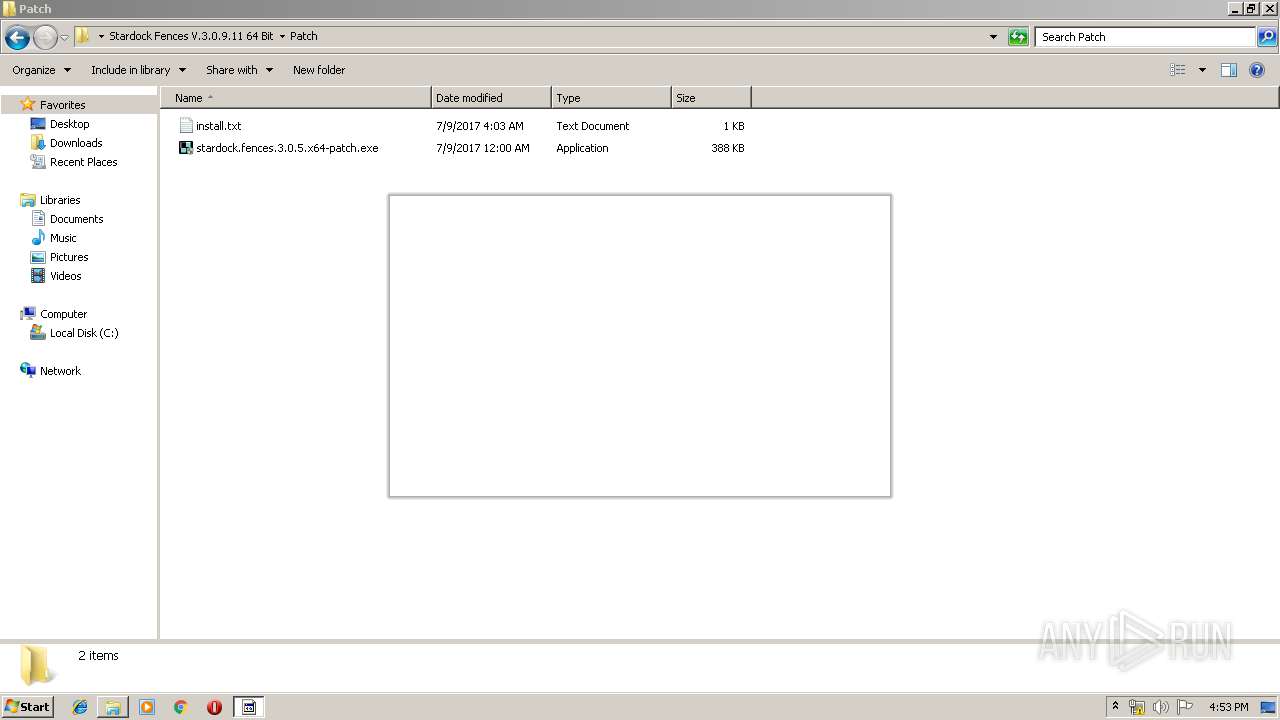The height and width of the screenshot is (720, 1280).
Task: Click the 7/9/2017 4:03 AM date cell
Action: tap(480, 126)
